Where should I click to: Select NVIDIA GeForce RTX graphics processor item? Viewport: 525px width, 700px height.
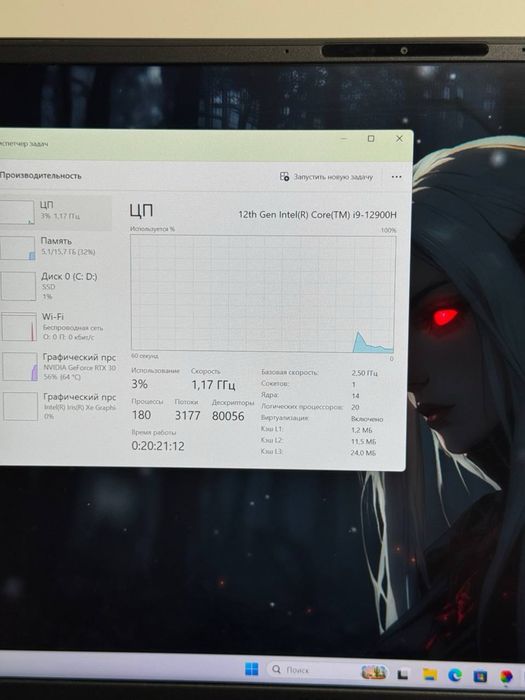pos(58,367)
